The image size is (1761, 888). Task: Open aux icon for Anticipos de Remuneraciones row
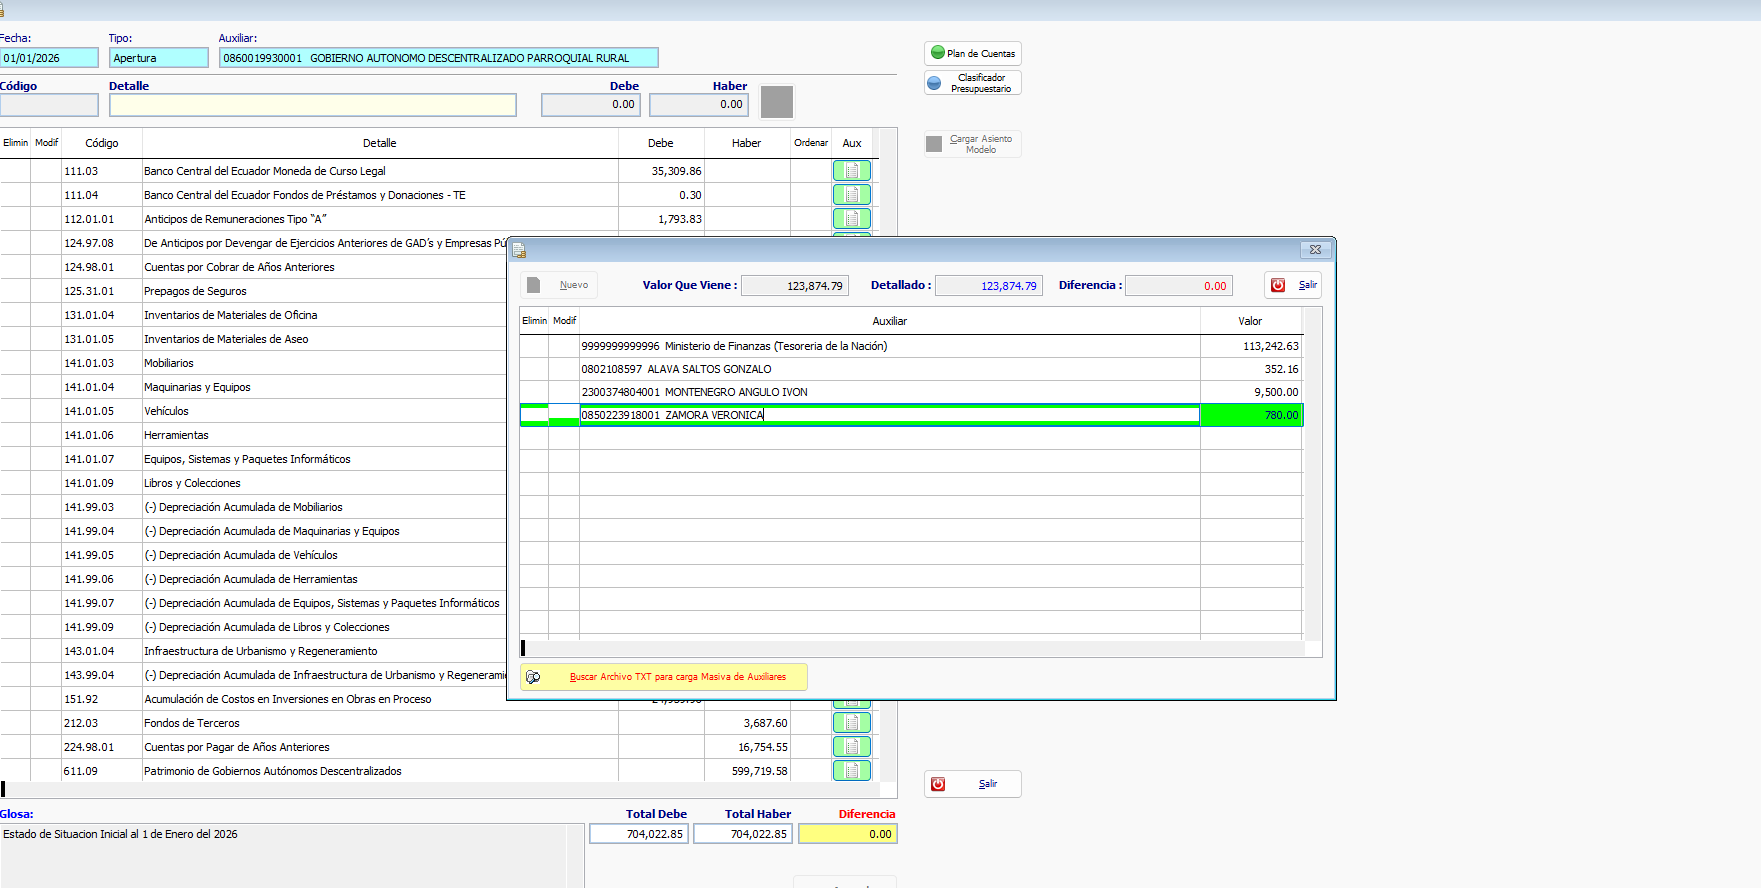(x=851, y=219)
